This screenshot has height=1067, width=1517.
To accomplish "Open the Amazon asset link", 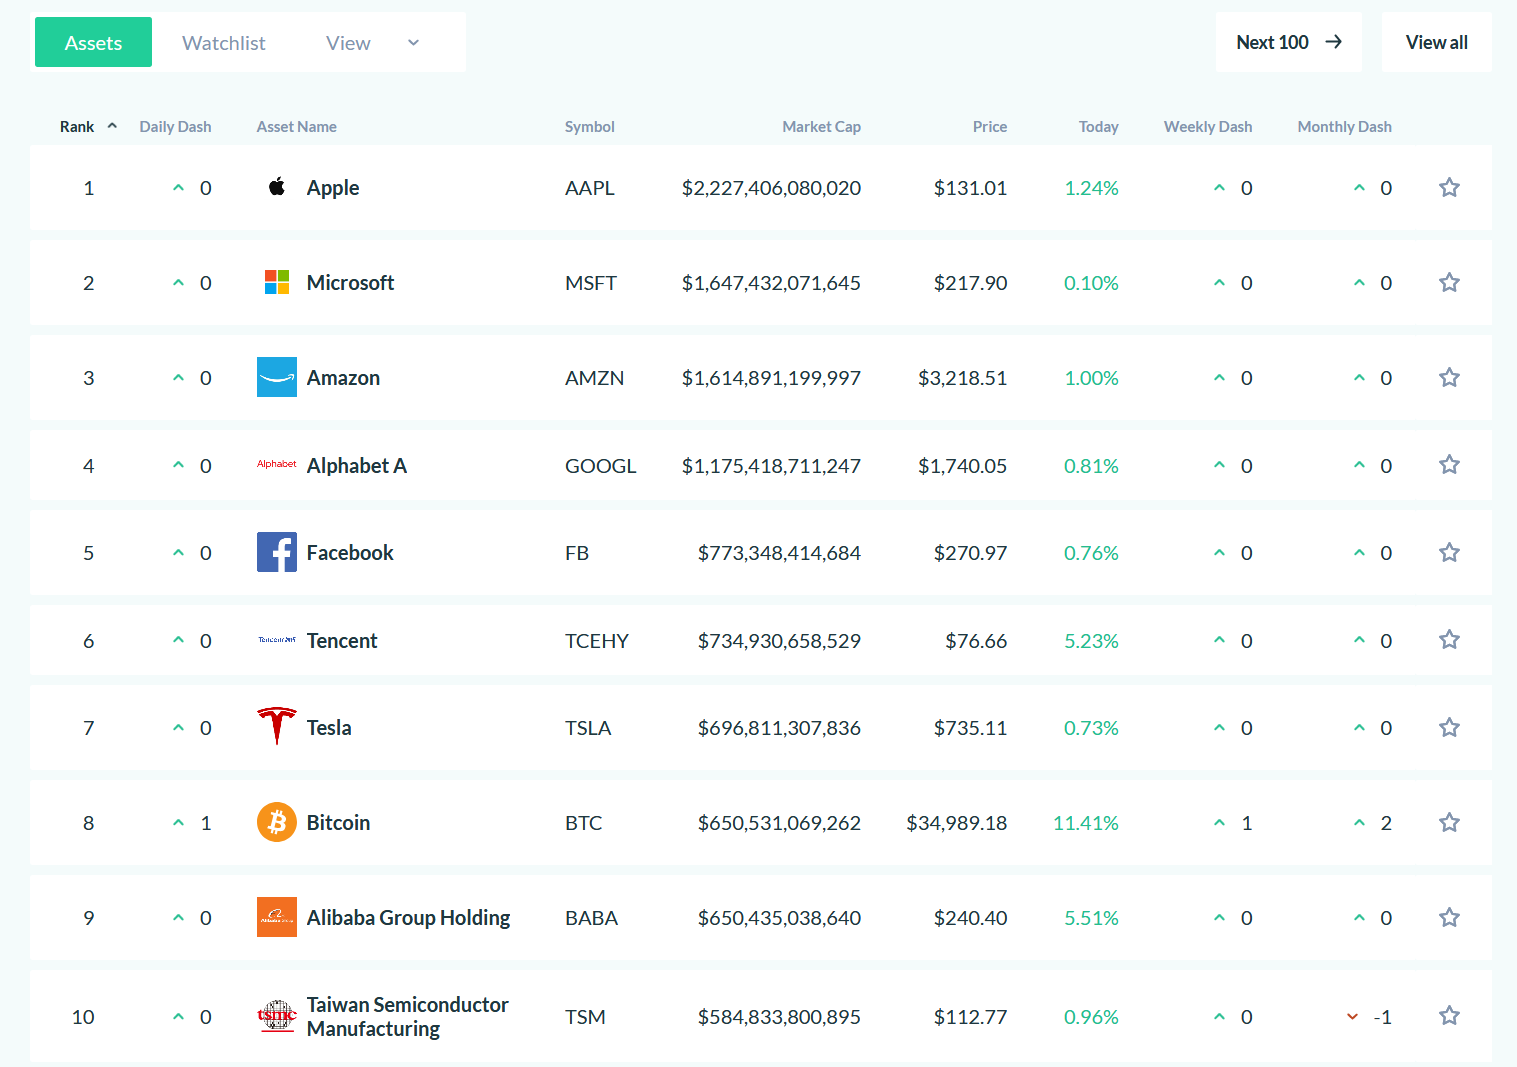I will click(x=343, y=378).
